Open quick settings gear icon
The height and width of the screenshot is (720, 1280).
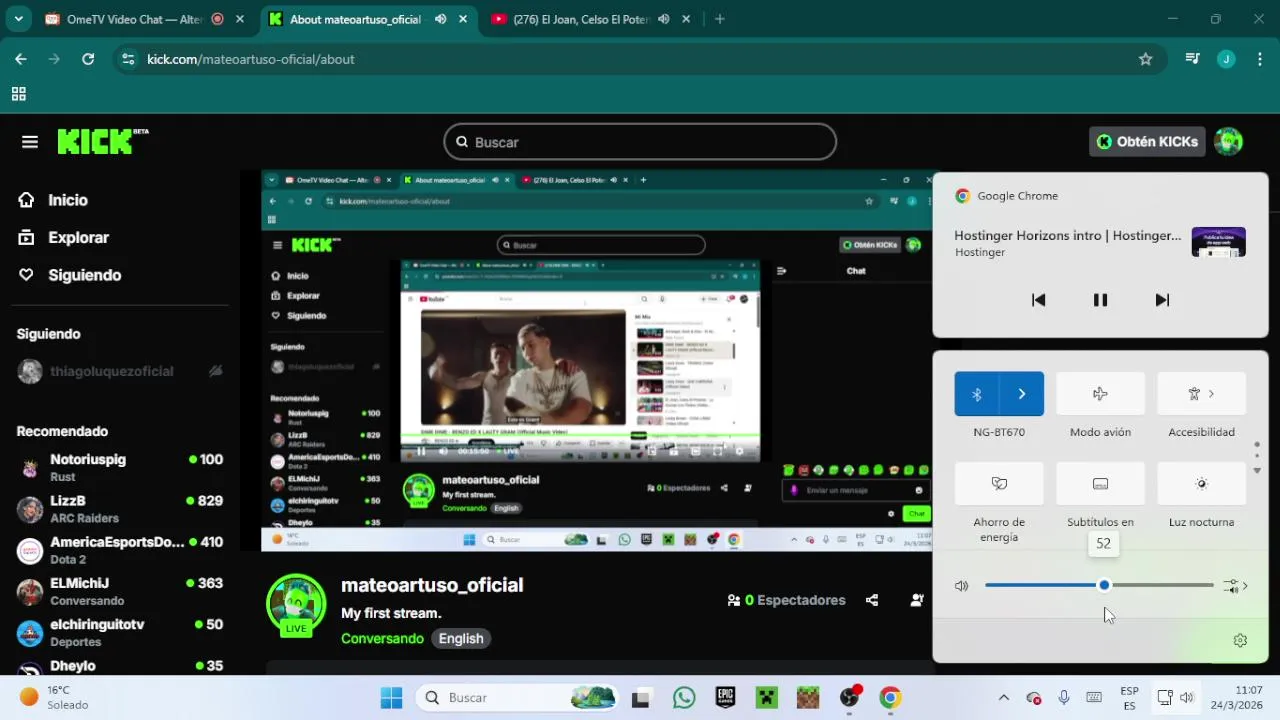(1240, 641)
